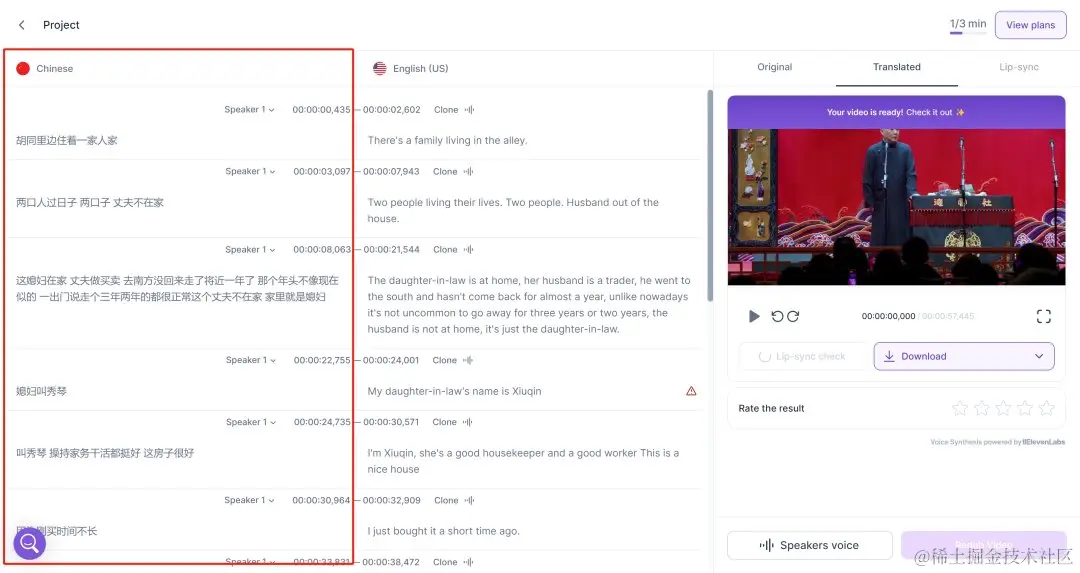This screenshot has height=573, width=1080.
Task: Edit translation 'There's a family living in the alley.'
Action: [447, 140]
